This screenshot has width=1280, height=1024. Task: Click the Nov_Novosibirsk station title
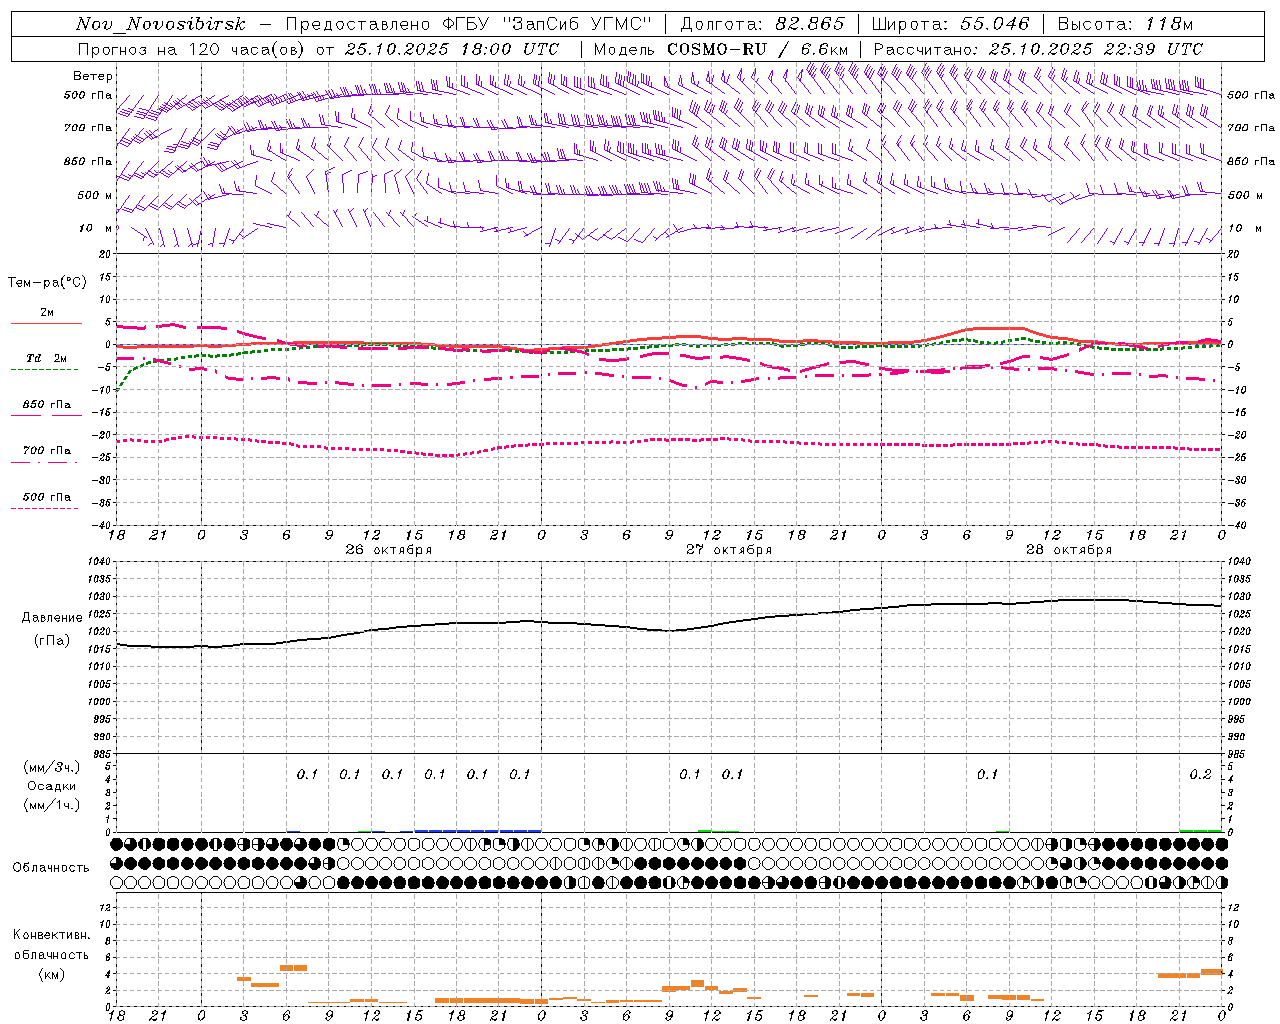tap(161, 24)
